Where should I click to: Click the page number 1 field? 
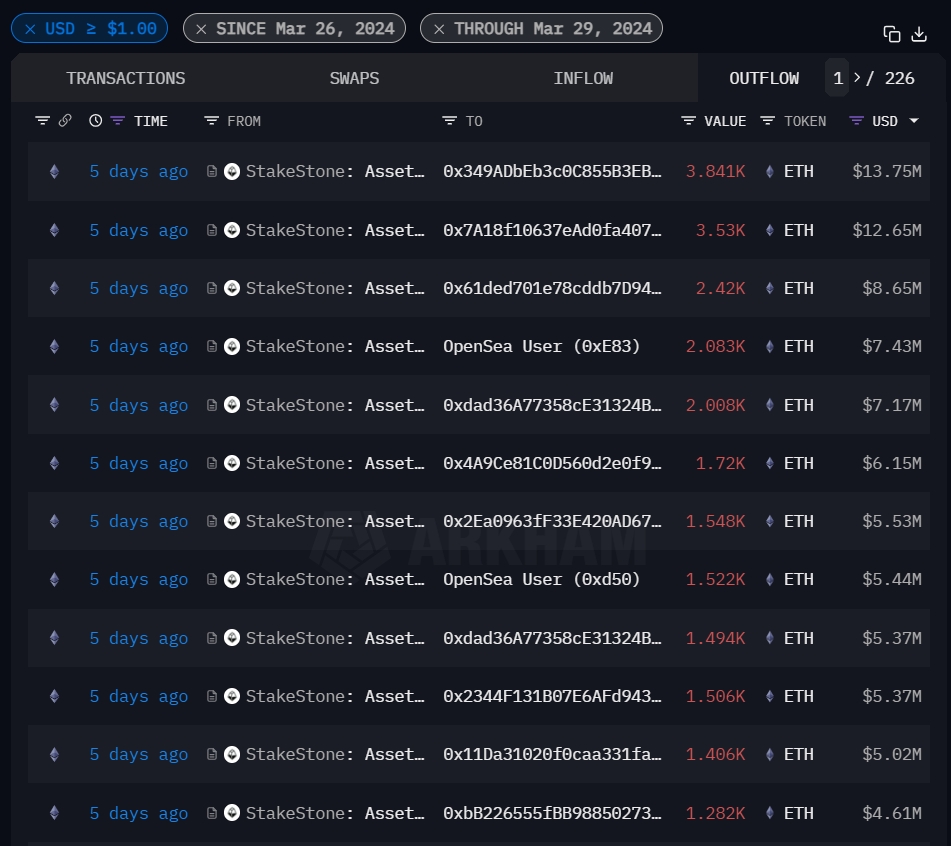coord(838,78)
